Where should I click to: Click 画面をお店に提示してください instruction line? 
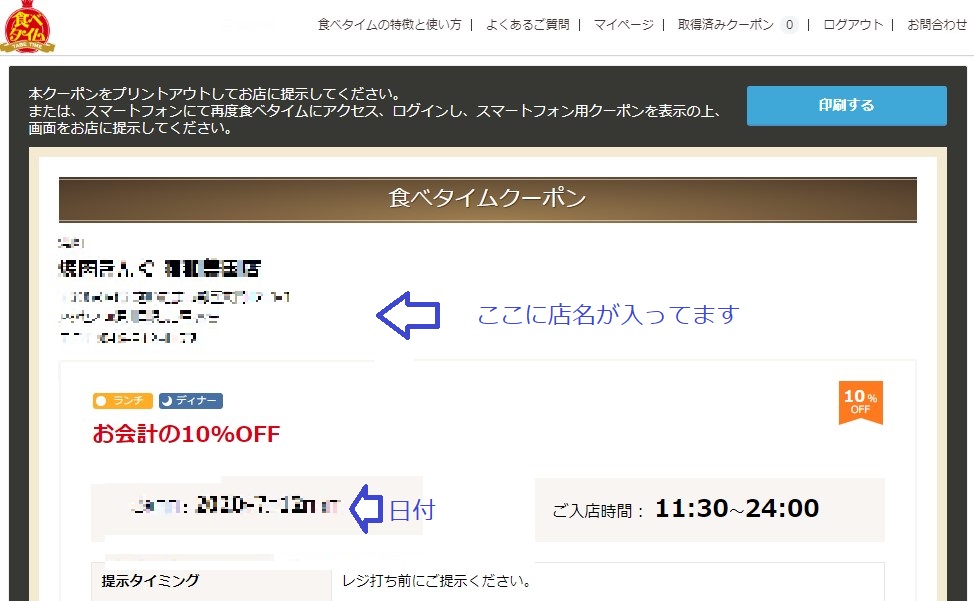point(130,129)
